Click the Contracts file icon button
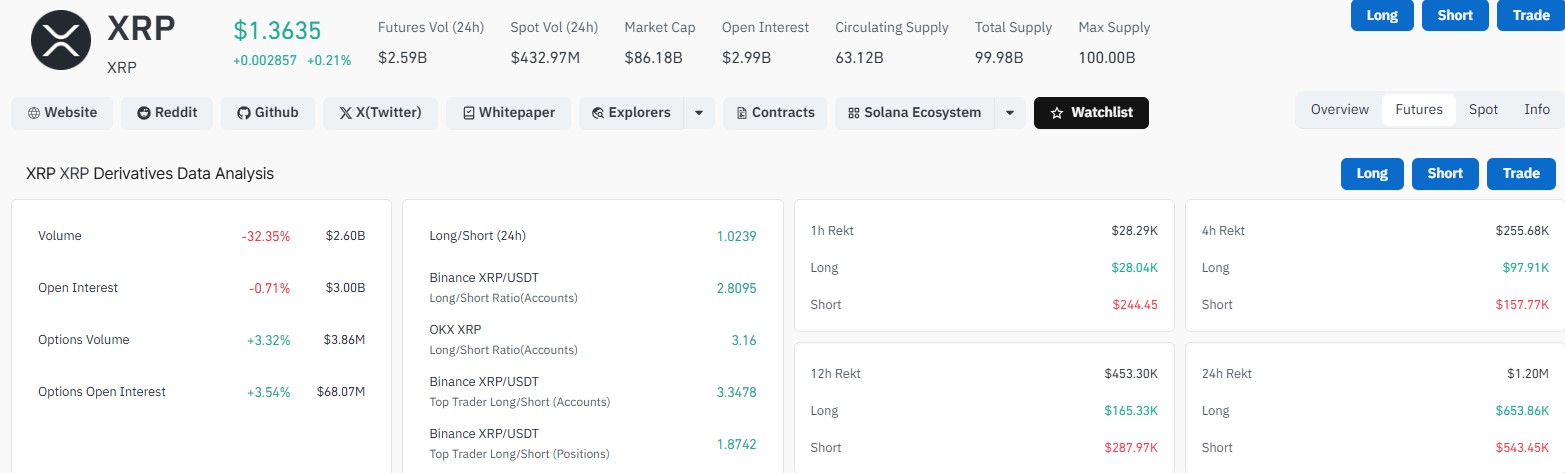 click(x=741, y=113)
